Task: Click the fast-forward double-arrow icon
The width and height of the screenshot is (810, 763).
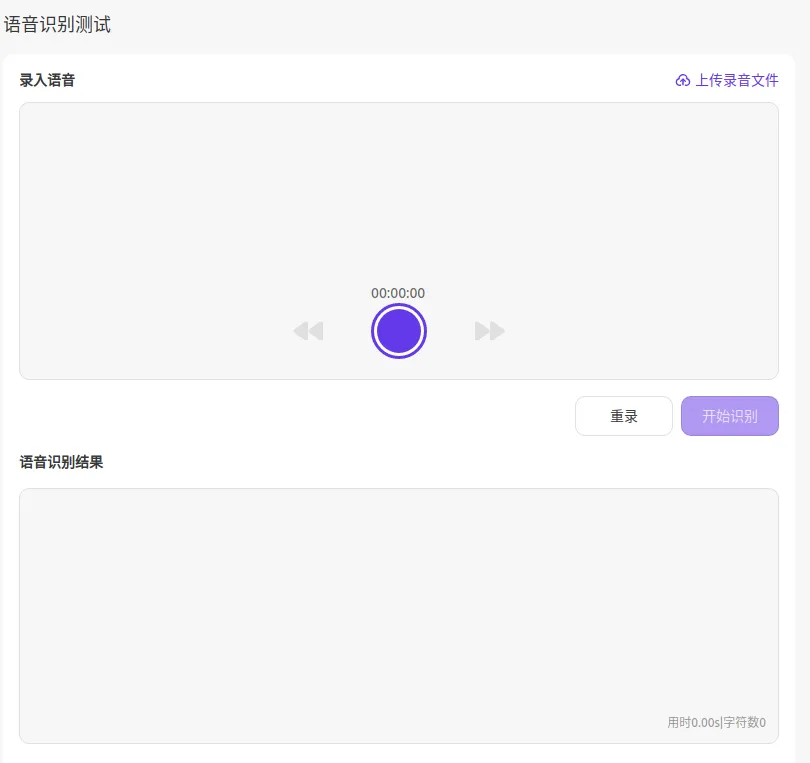Action: pyautogui.click(x=489, y=331)
